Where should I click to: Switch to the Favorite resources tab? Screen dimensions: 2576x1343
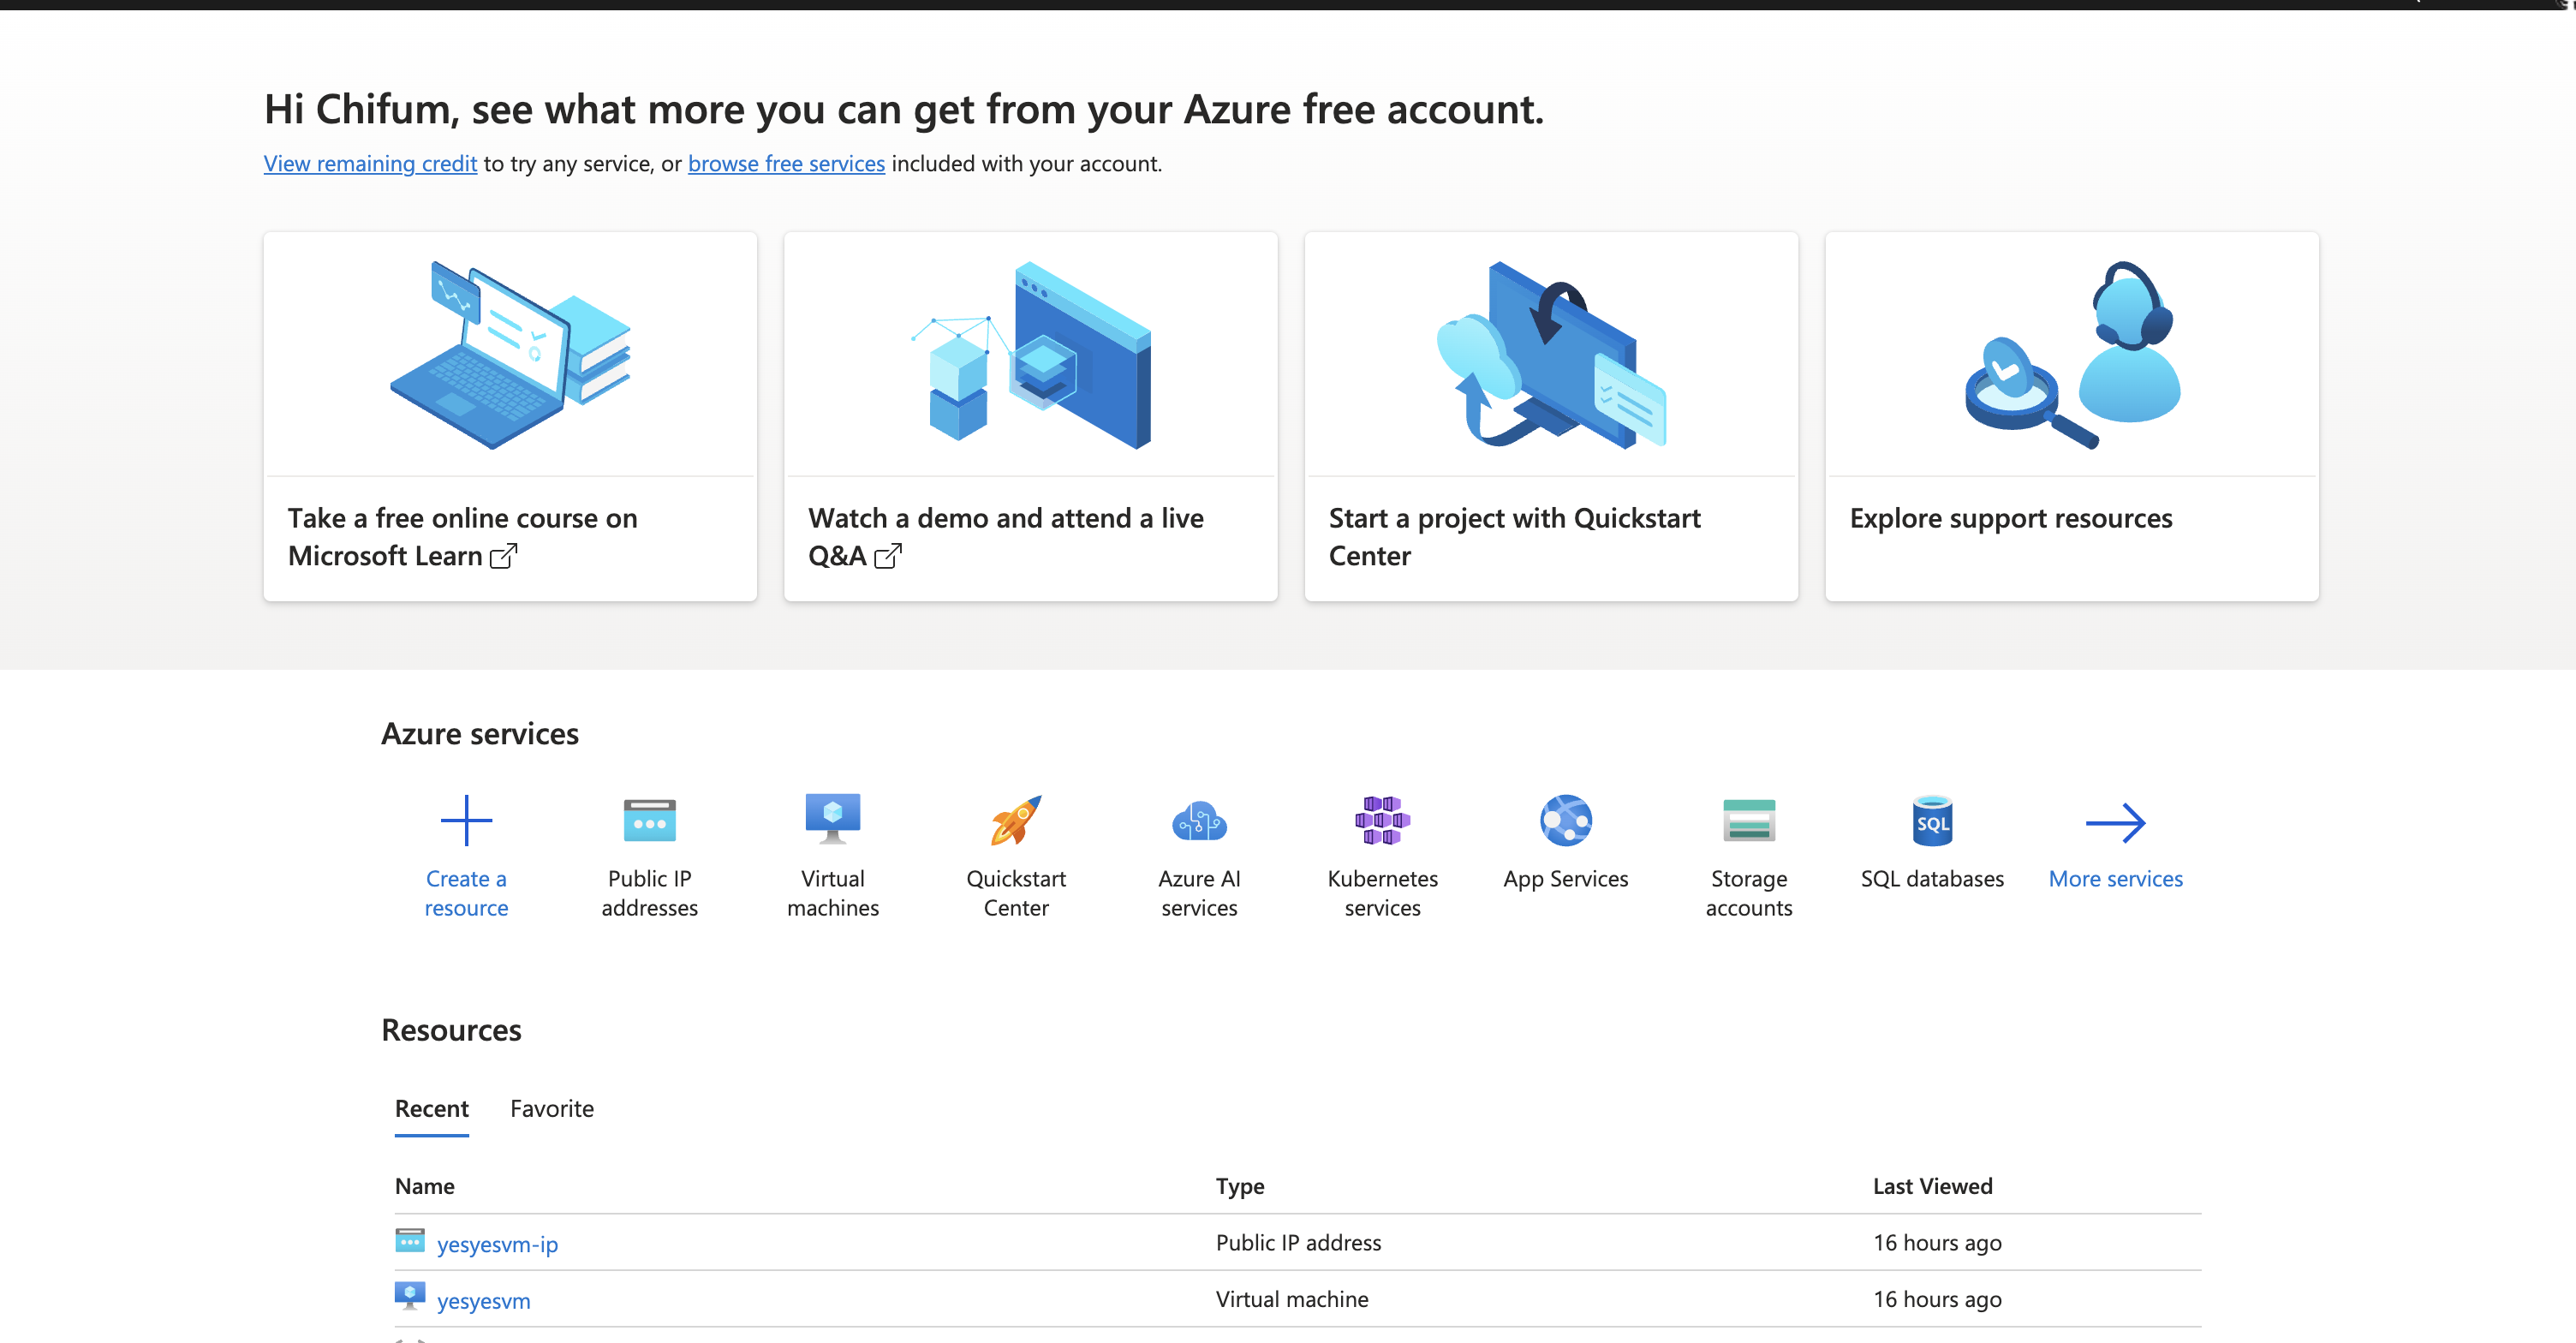[x=551, y=1108]
